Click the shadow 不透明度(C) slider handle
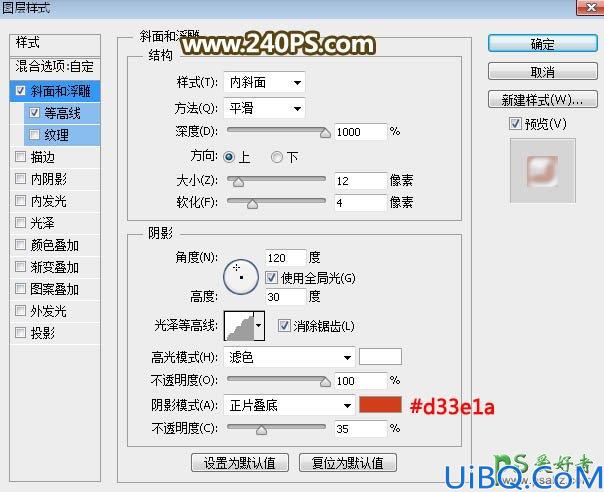604x492 pixels. tap(261, 430)
